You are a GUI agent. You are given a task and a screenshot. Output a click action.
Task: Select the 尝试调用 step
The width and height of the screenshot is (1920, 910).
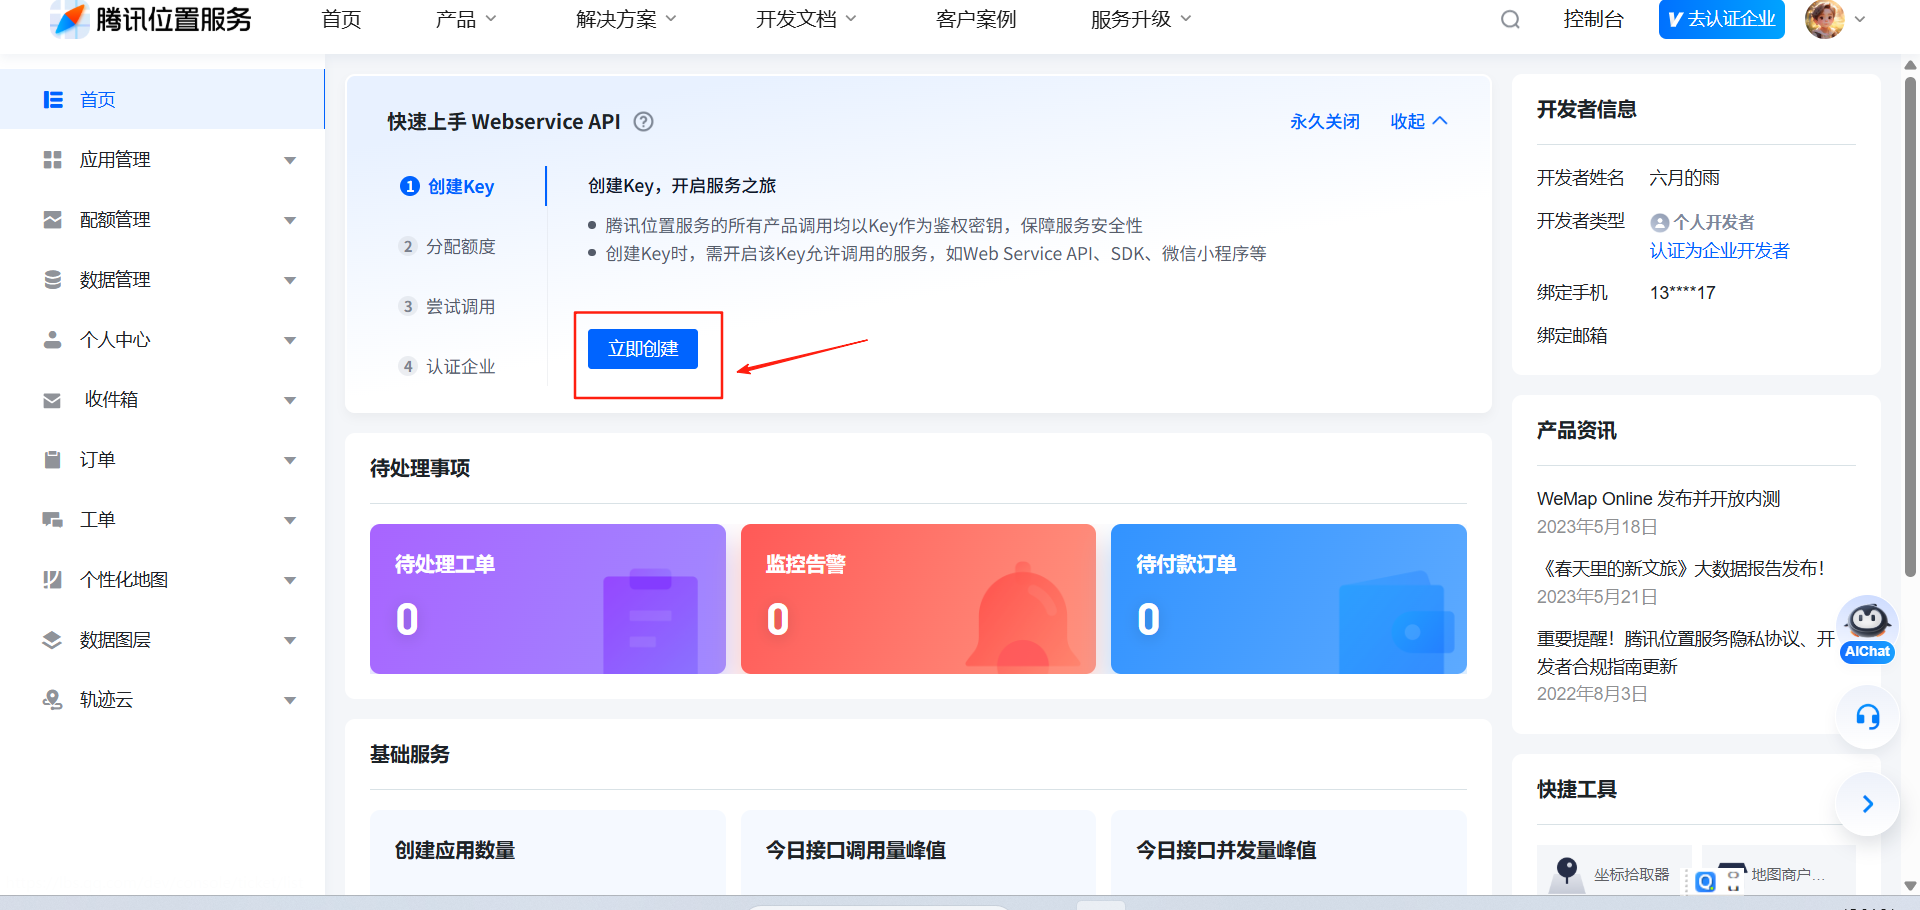pyautogui.click(x=447, y=307)
